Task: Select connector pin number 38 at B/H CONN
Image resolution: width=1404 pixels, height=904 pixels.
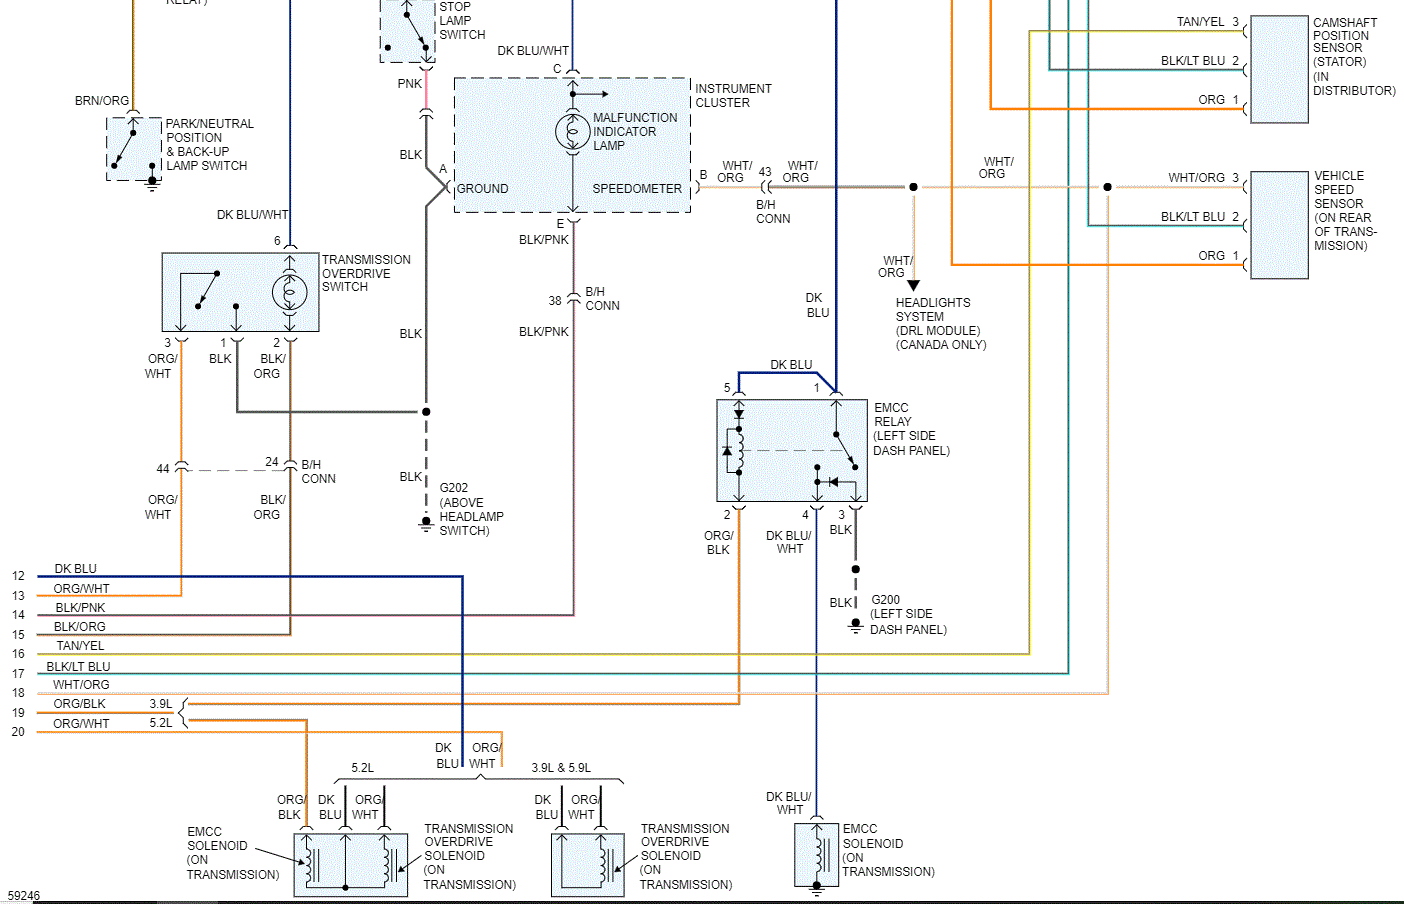Action: click(x=555, y=301)
